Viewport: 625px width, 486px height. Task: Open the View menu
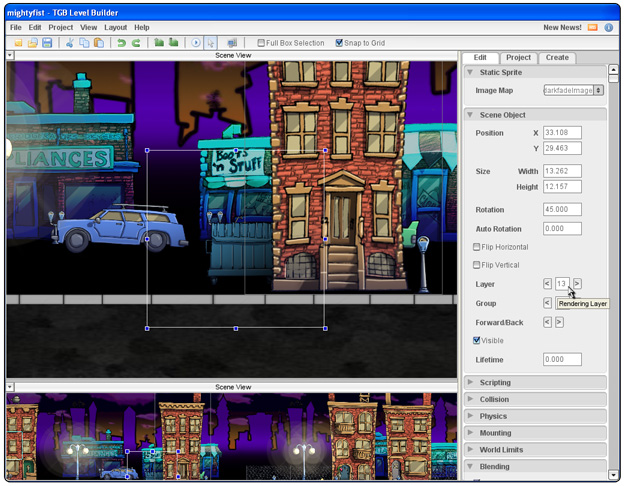click(x=88, y=28)
